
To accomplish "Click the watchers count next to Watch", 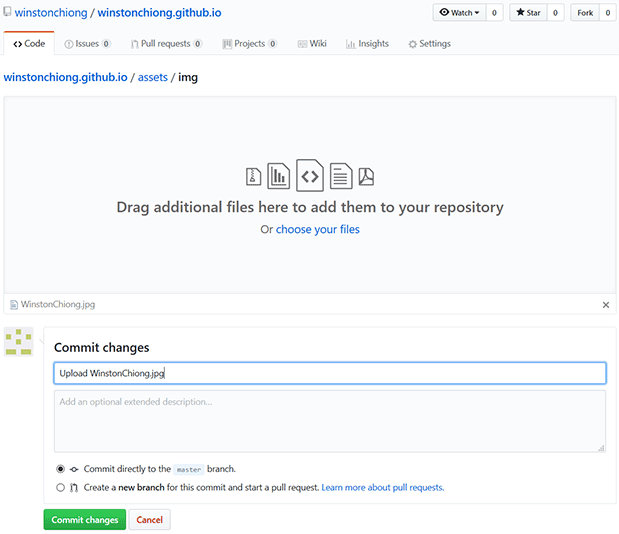I will coord(494,13).
